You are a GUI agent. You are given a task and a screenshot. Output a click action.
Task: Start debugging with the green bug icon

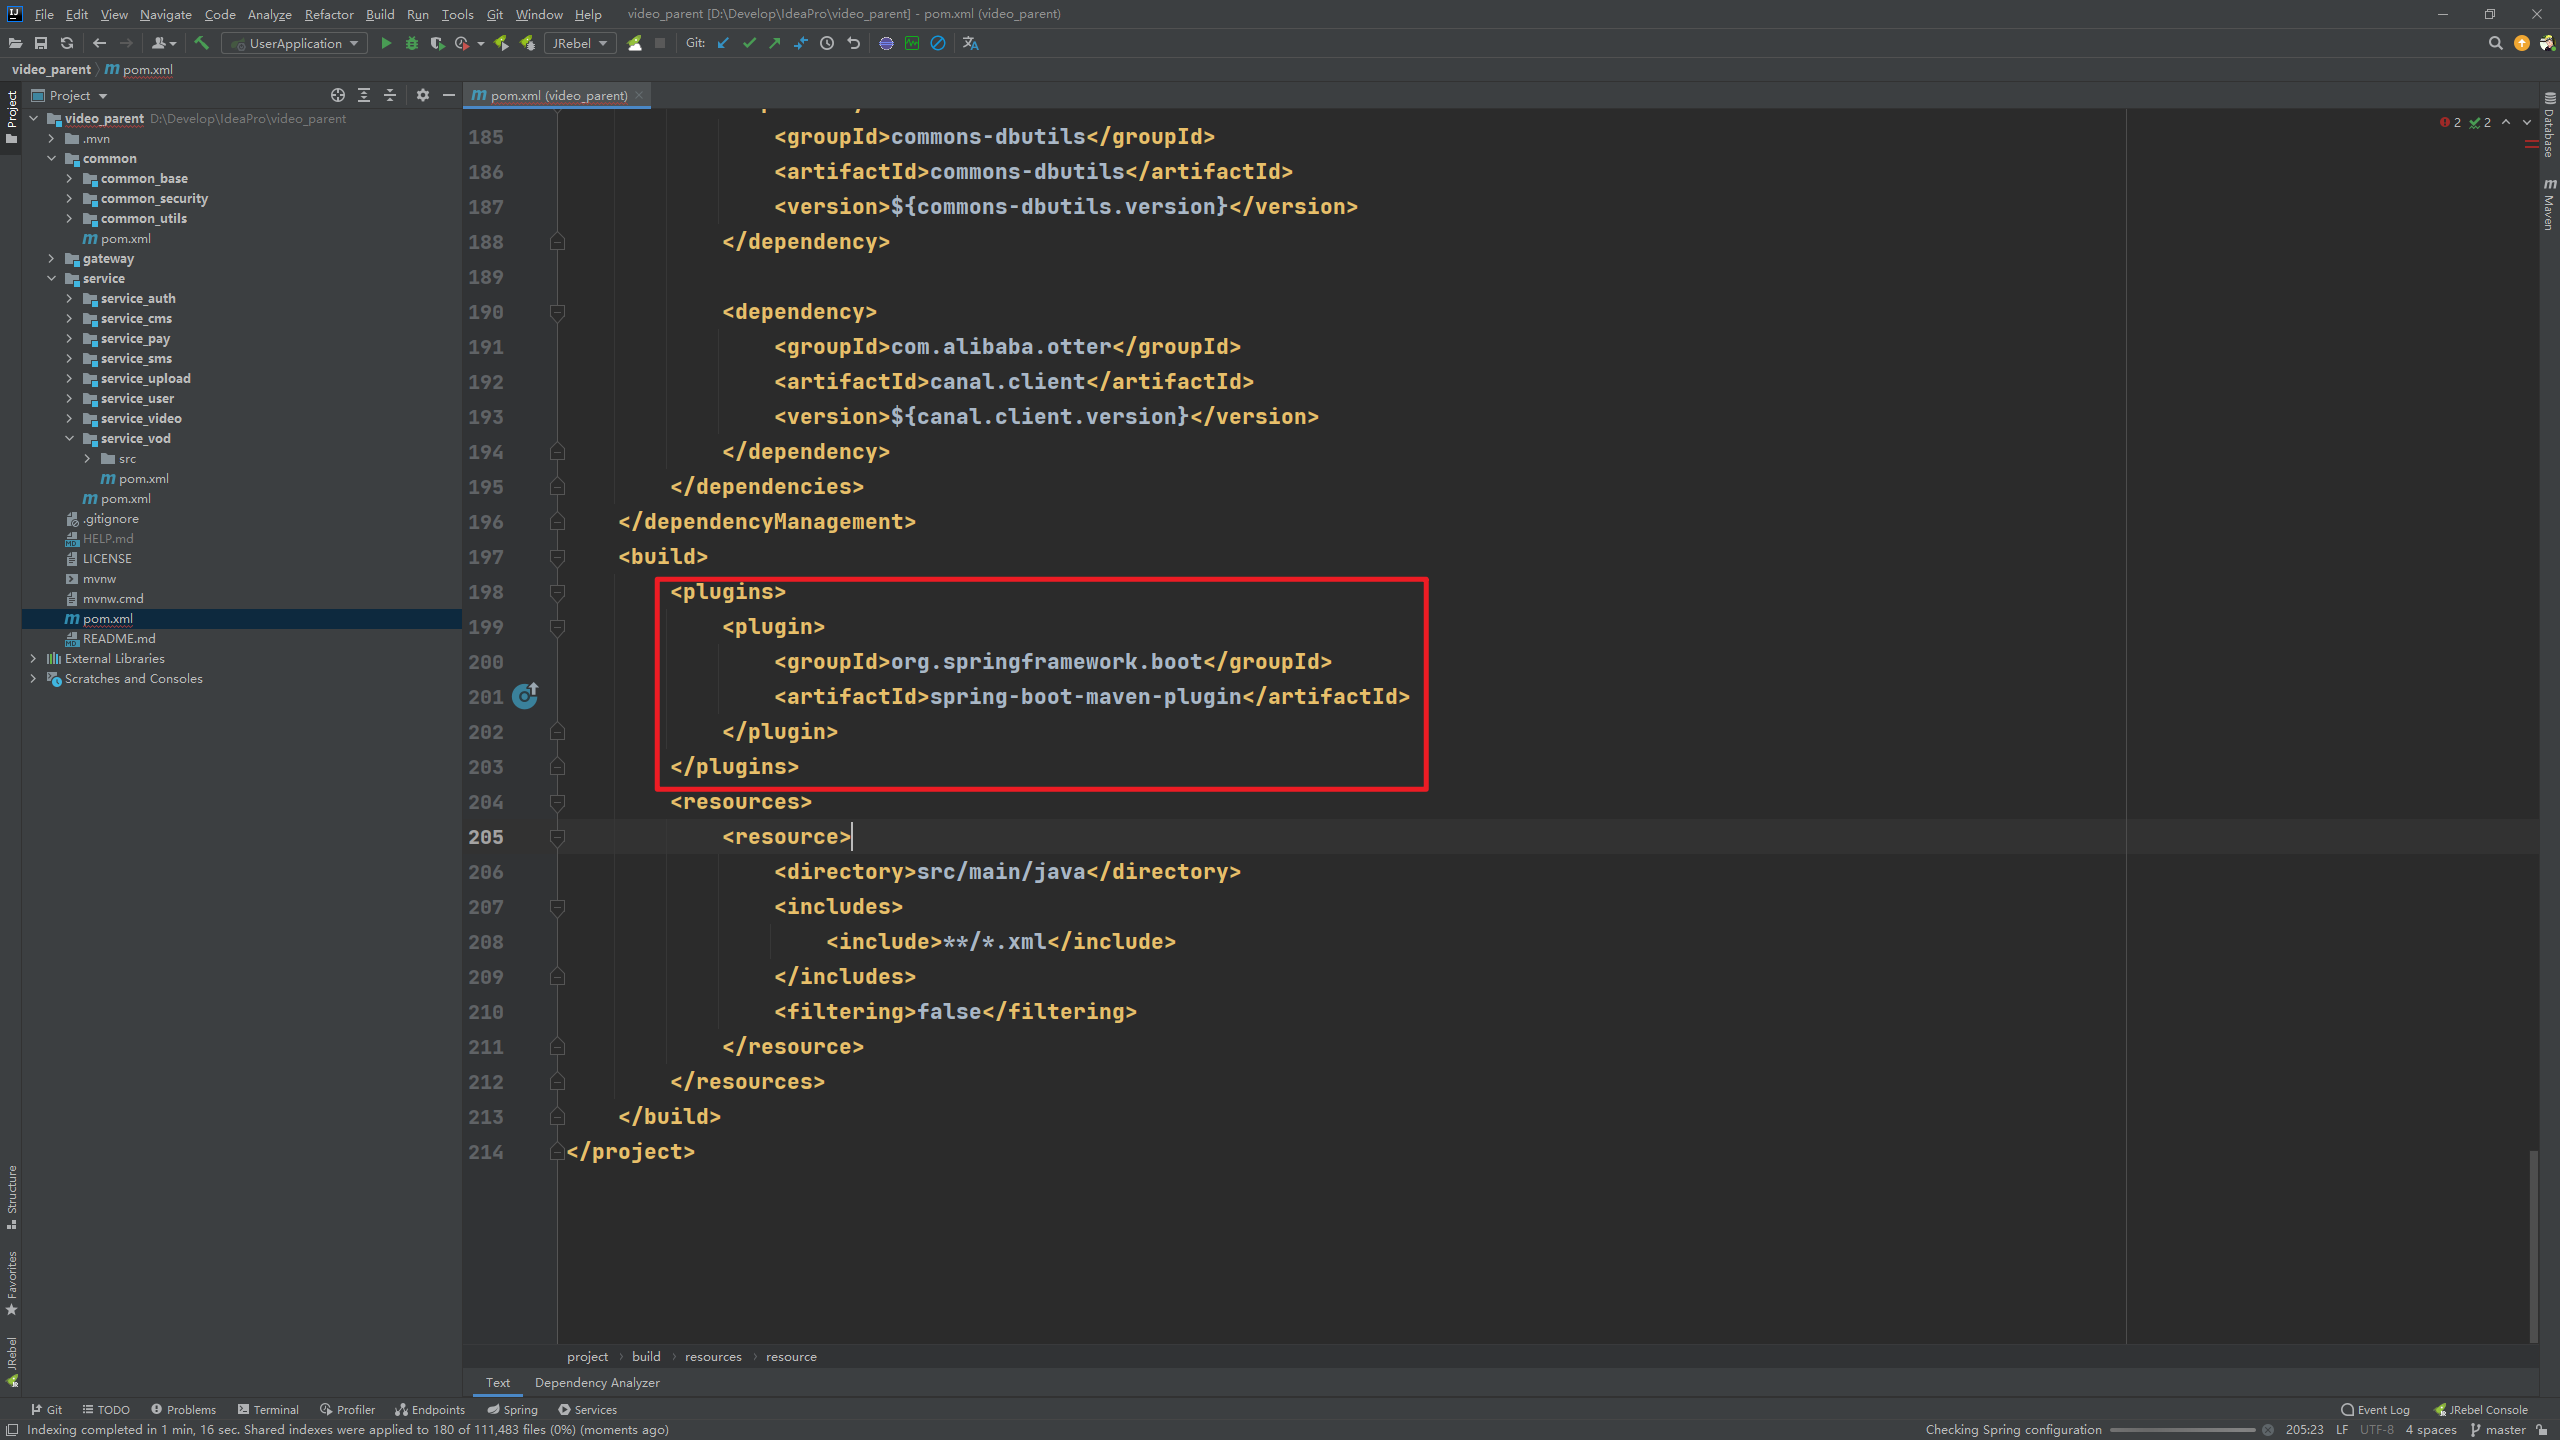coord(412,43)
